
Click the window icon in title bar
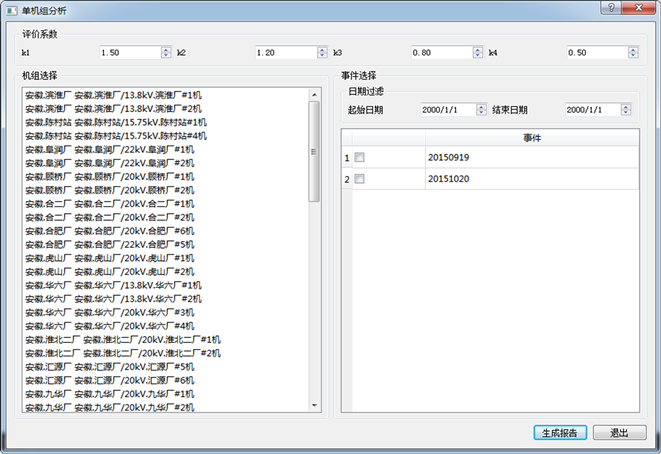[x=11, y=9]
